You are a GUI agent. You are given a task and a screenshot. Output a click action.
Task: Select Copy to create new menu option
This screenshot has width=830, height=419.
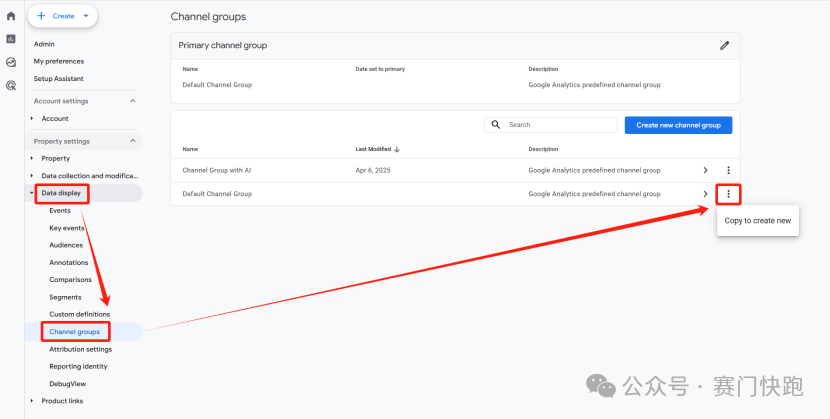tap(757, 220)
